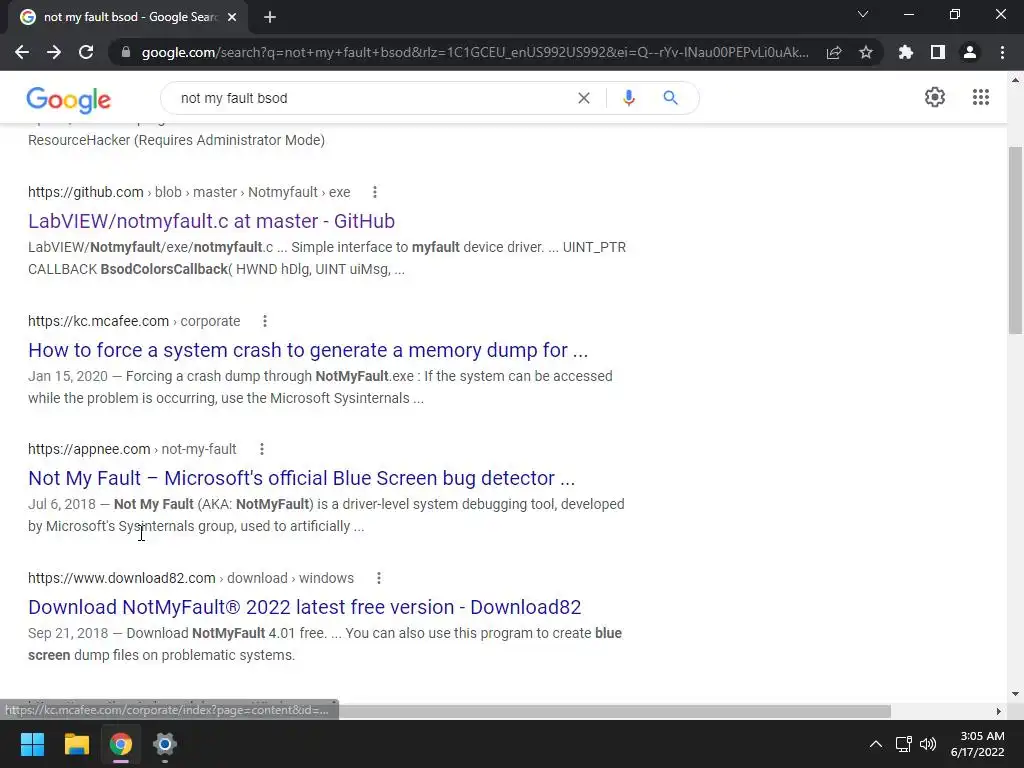Click the Chrome address bar URL
Image resolution: width=1024 pixels, height=768 pixels.
tap(475, 52)
